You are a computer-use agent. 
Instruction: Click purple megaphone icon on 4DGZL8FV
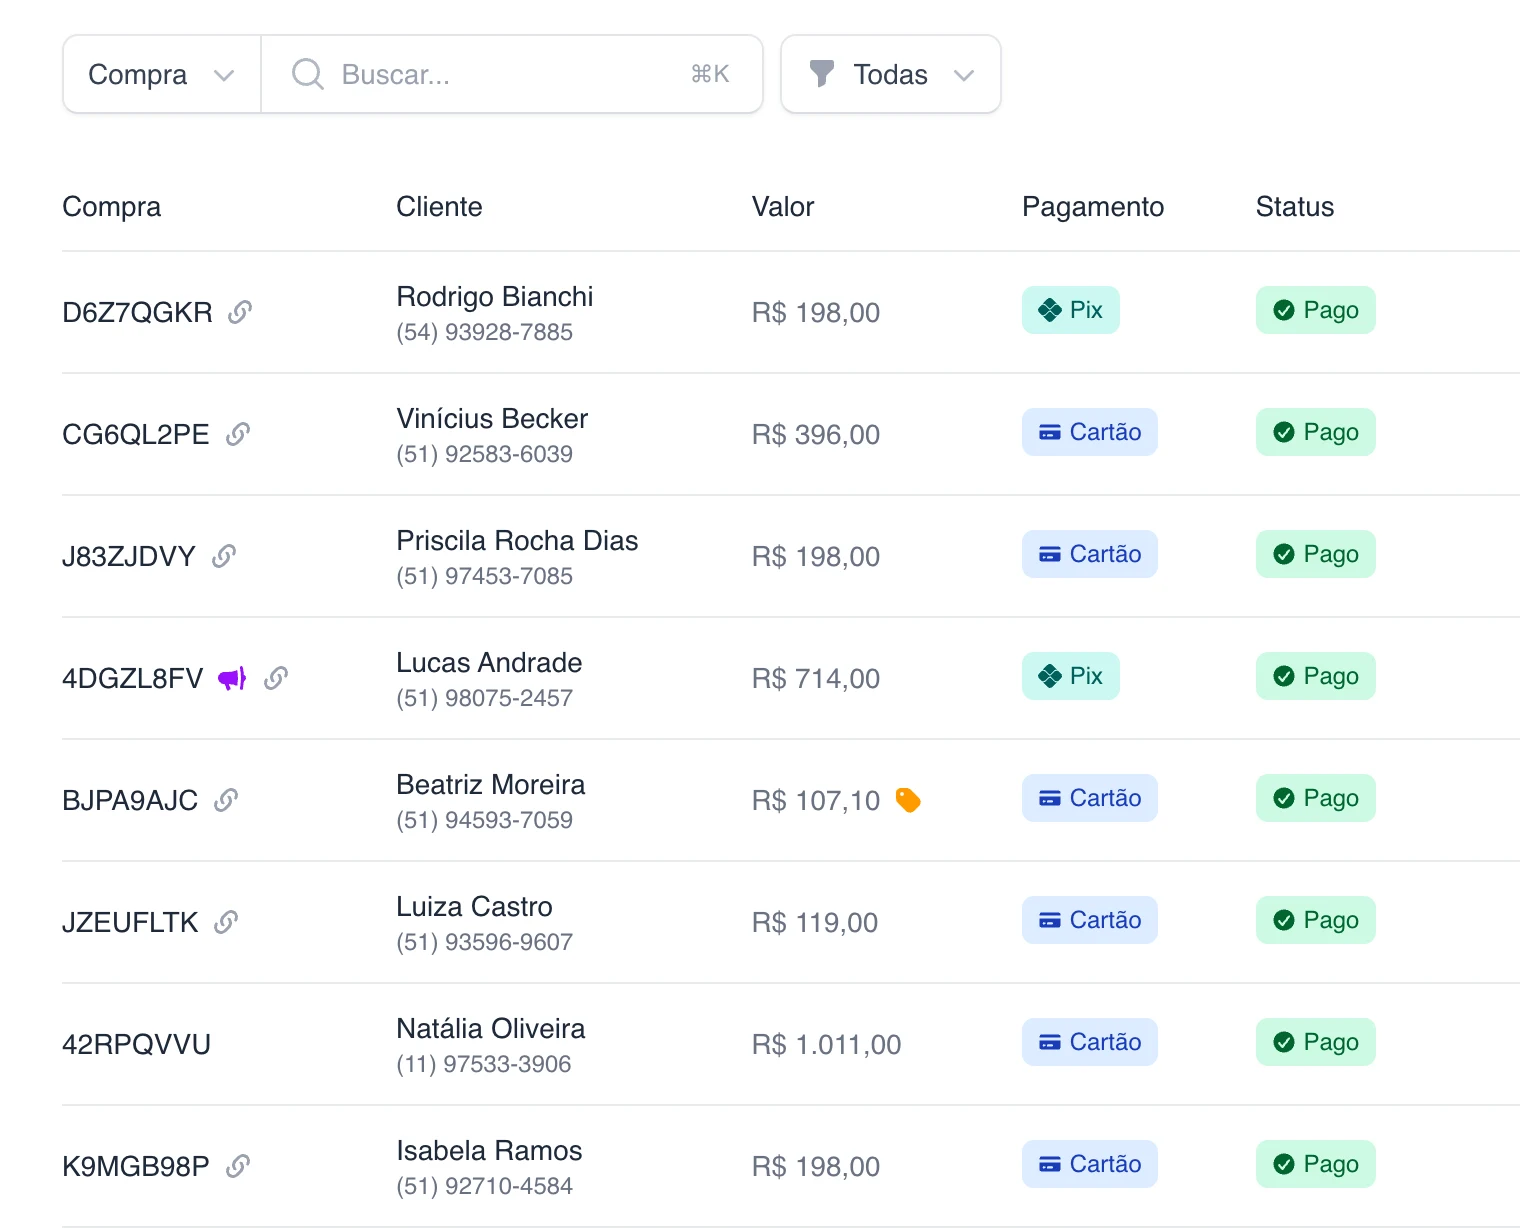pos(232,678)
